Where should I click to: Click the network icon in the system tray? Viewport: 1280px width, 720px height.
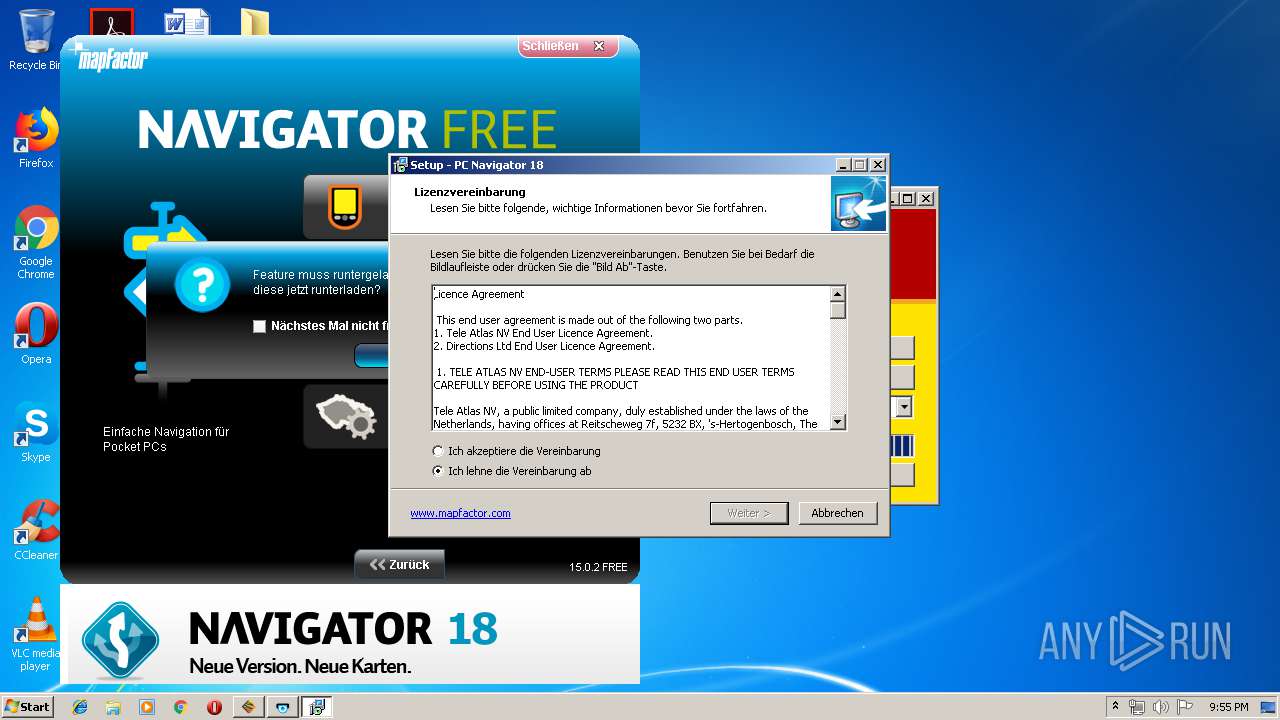[1137, 707]
